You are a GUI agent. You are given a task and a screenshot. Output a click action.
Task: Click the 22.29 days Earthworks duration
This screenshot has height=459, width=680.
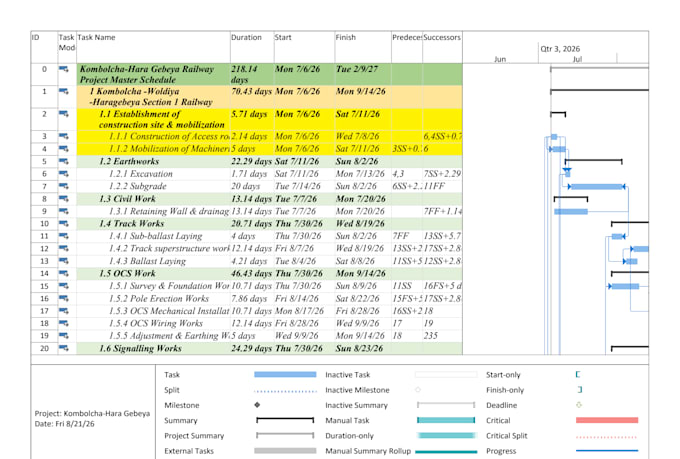(252, 161)
